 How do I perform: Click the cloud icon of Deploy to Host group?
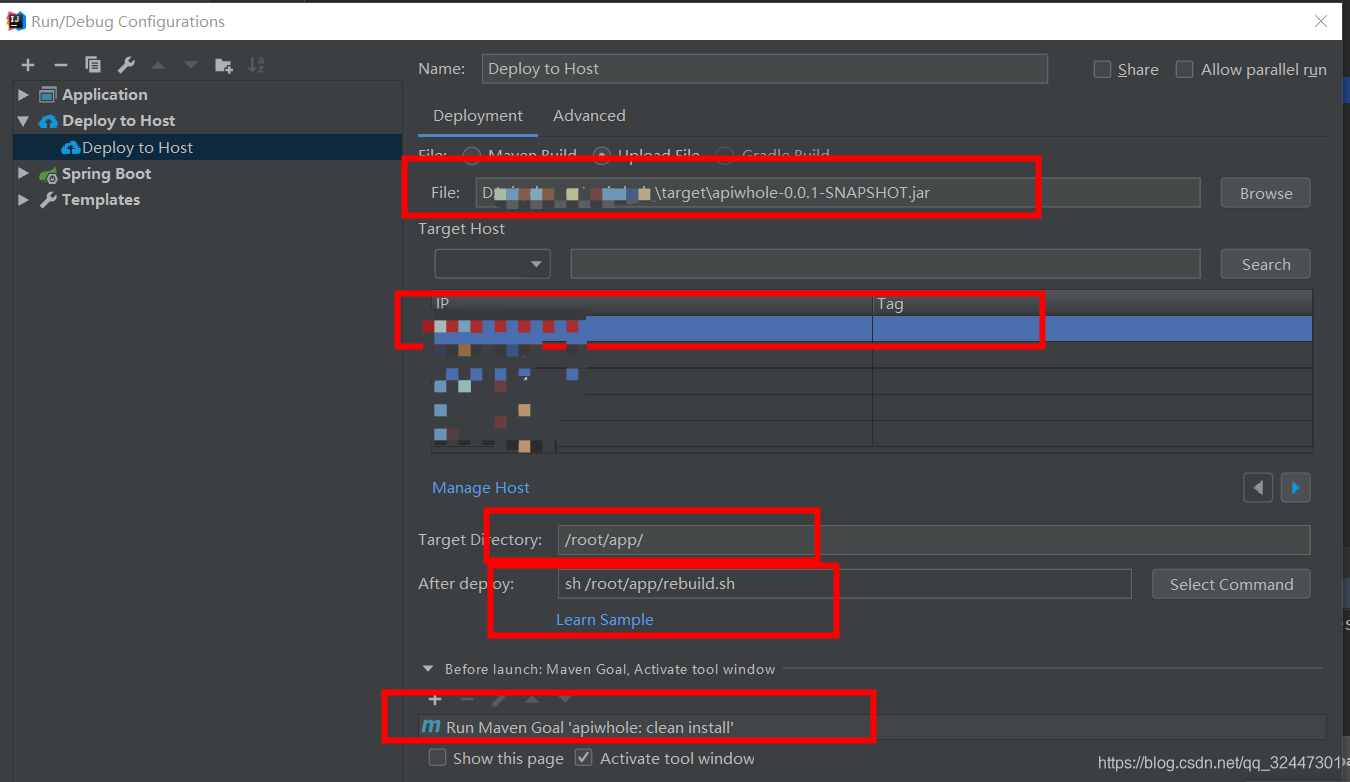point(48,121)
